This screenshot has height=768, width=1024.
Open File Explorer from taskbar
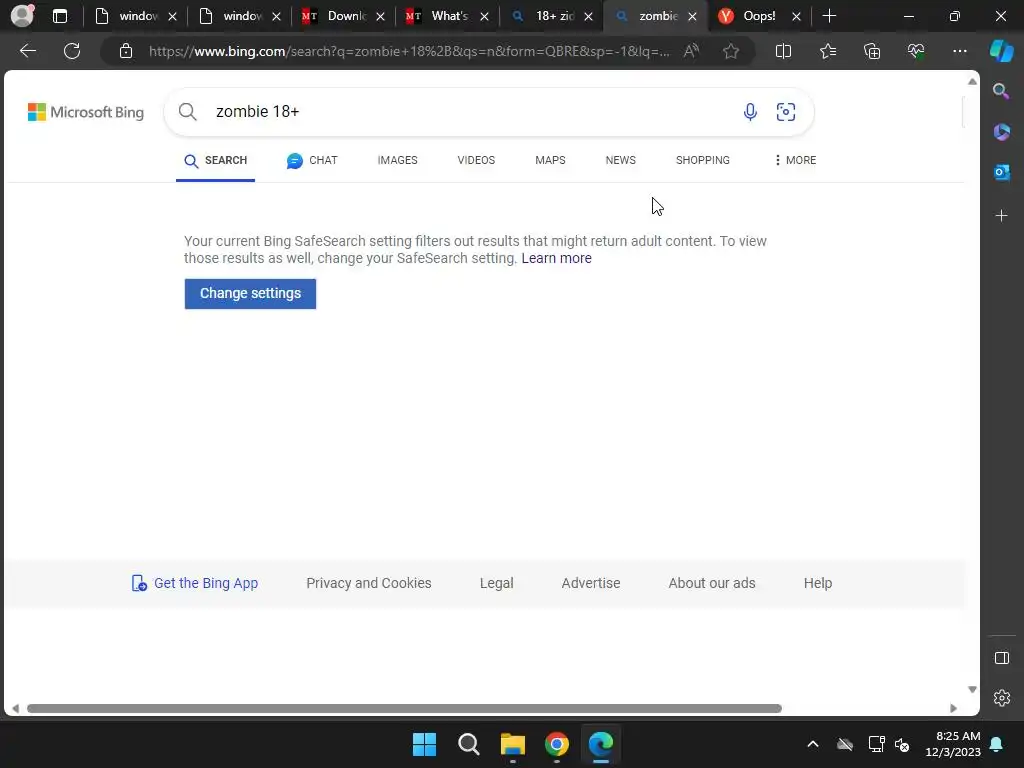pyautogui.click(x=513, y=744)
